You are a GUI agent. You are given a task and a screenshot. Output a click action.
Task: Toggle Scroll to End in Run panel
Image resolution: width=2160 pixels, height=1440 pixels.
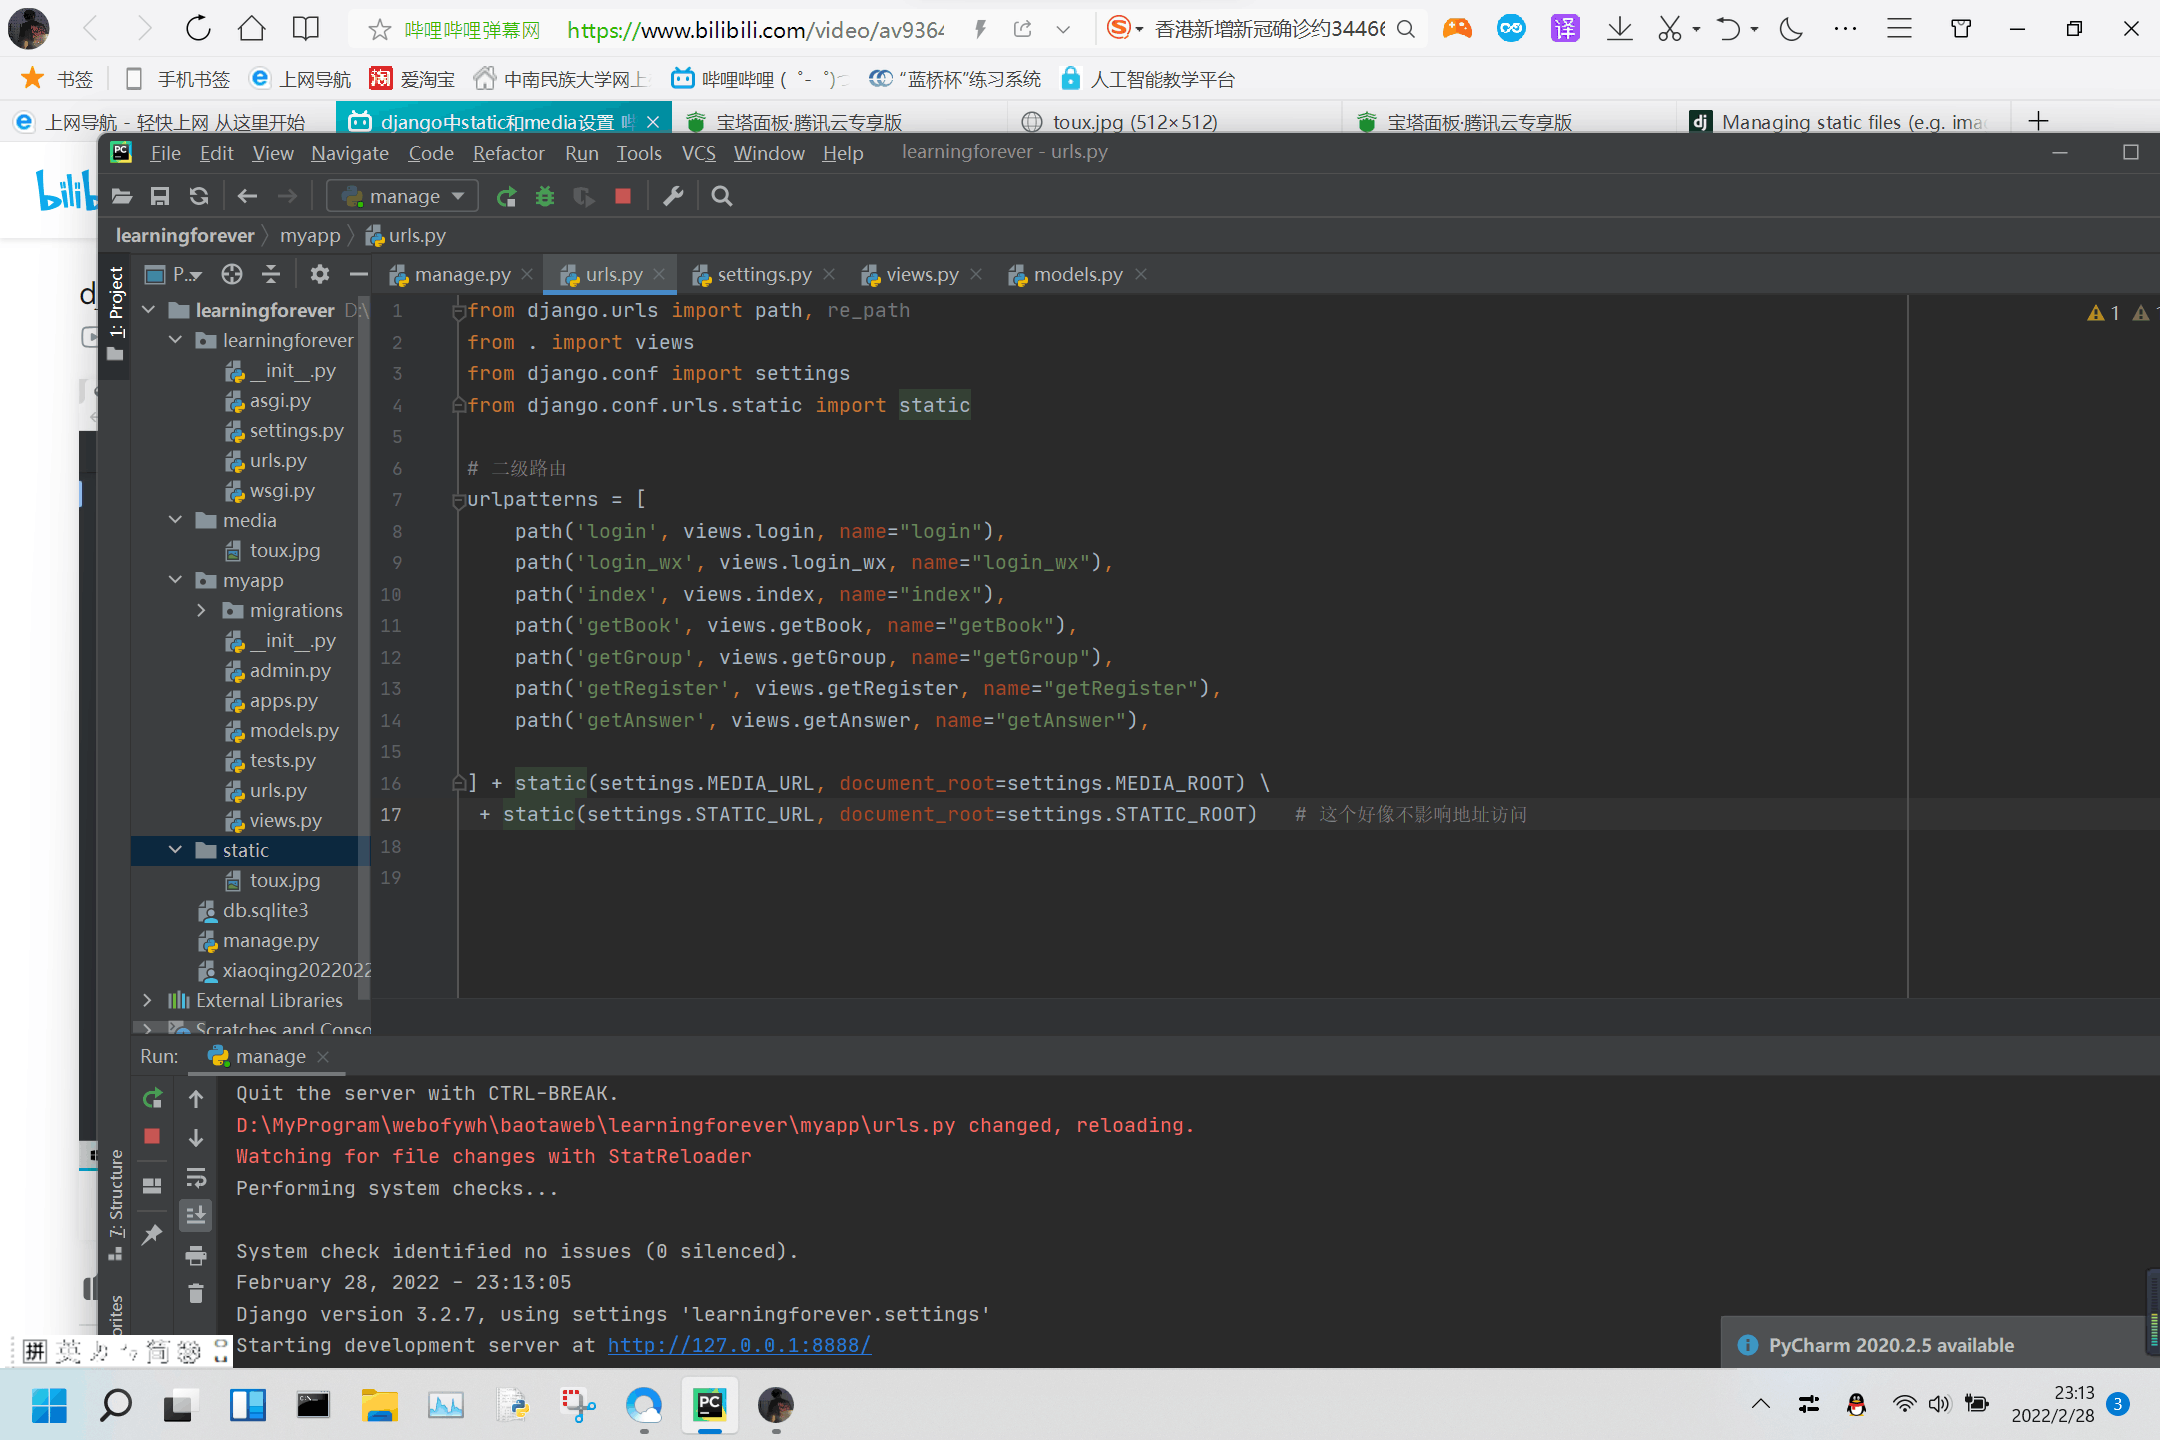point(196,1216)
